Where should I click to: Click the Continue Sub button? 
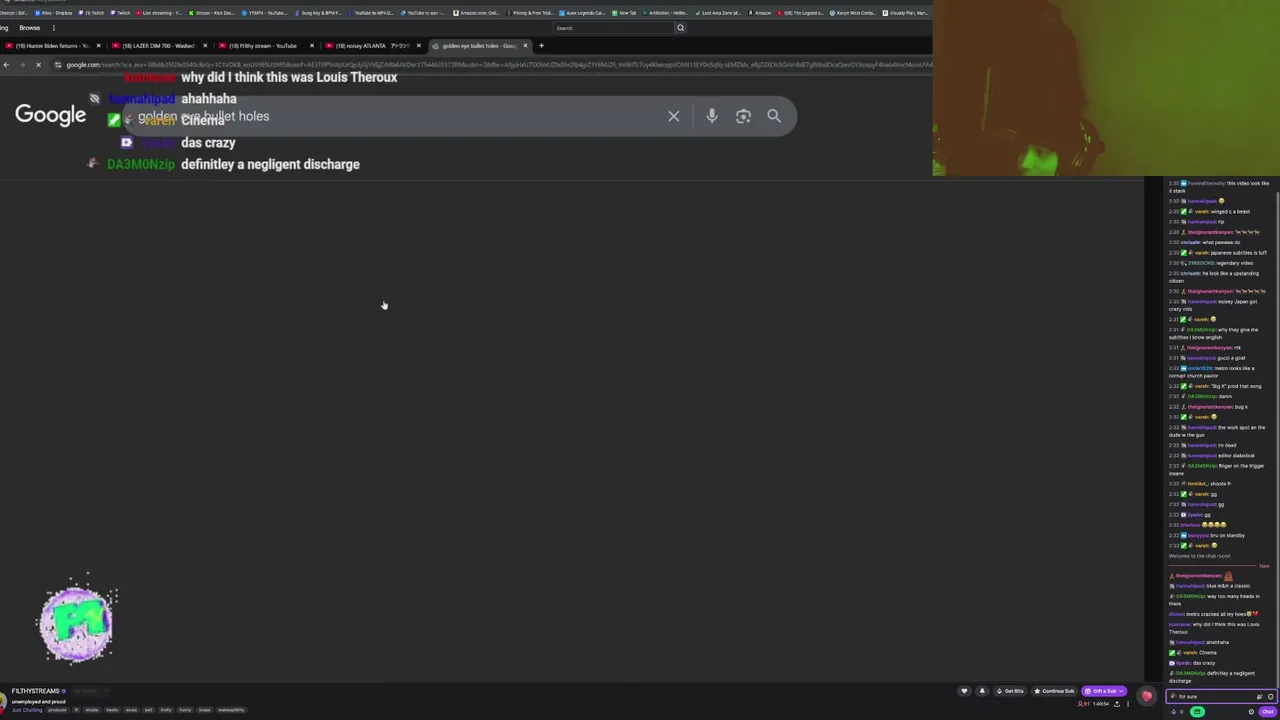click(x=1055, y=691)
